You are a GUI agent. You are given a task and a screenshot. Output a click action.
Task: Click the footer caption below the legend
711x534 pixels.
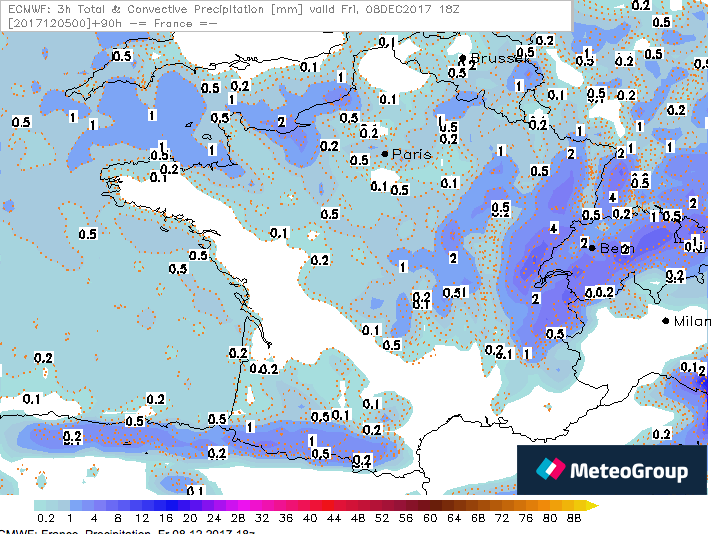pos(128,530)
